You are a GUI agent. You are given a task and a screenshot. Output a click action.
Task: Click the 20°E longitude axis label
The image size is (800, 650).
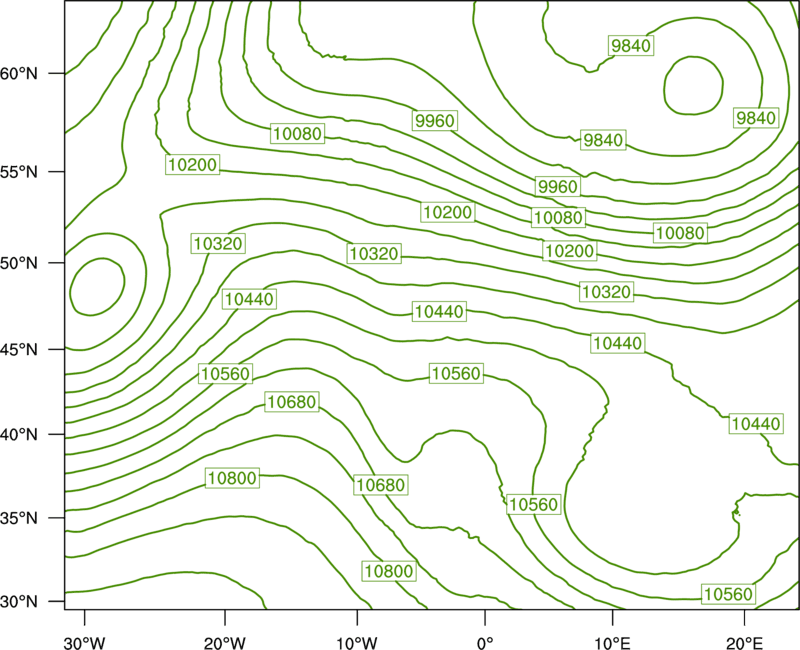click(x=744, y=643)
